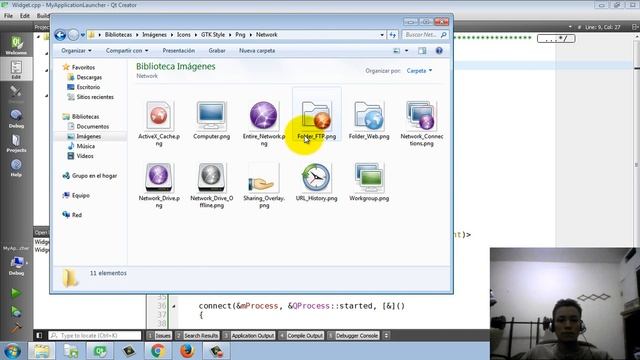Select the Folder_FTP.png file icon
640x360 pixels.
316,115
